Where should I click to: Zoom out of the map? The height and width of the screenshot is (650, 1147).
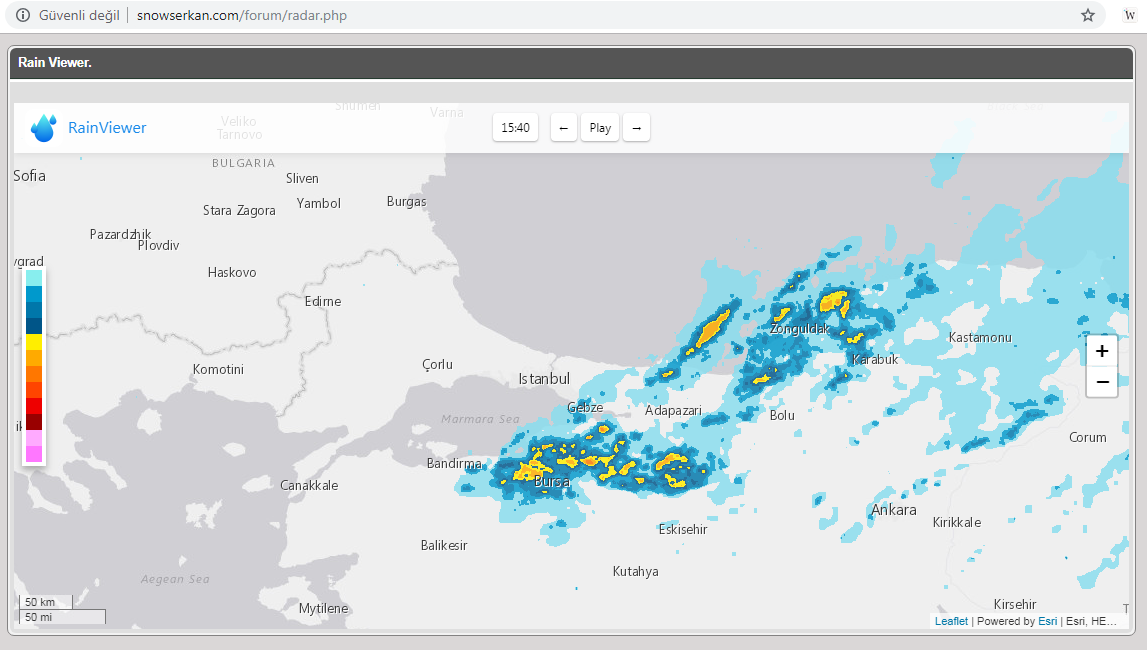click(1102, 382)
